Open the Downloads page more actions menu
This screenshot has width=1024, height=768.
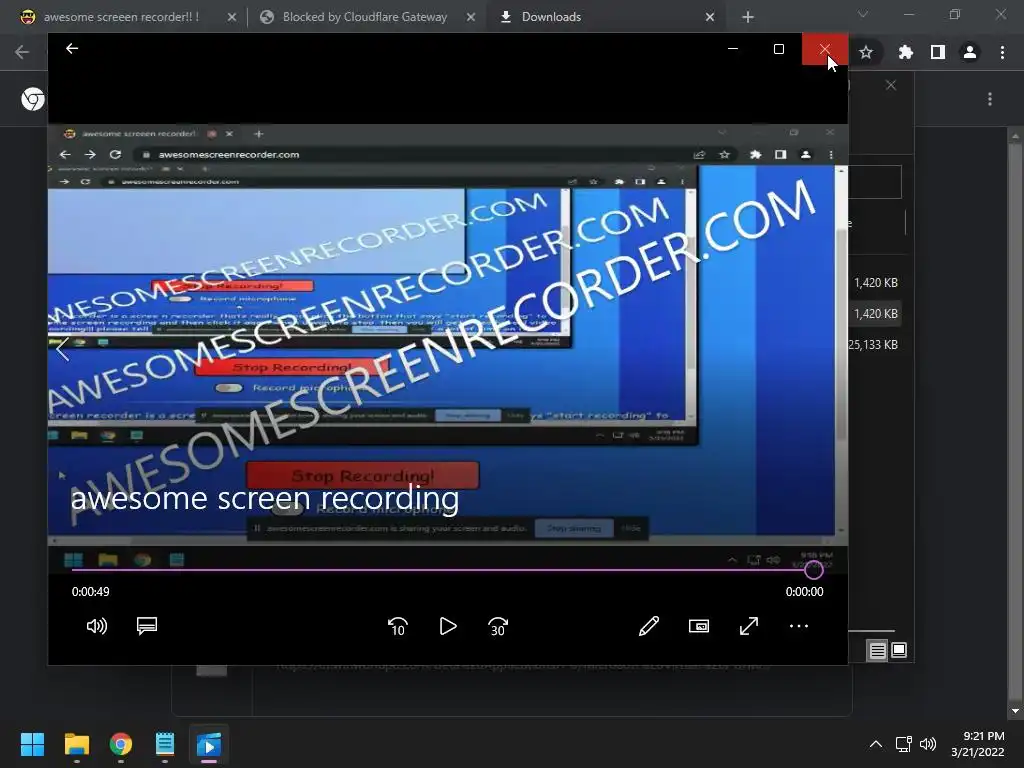pyautogui.click(x=990, y=99)
